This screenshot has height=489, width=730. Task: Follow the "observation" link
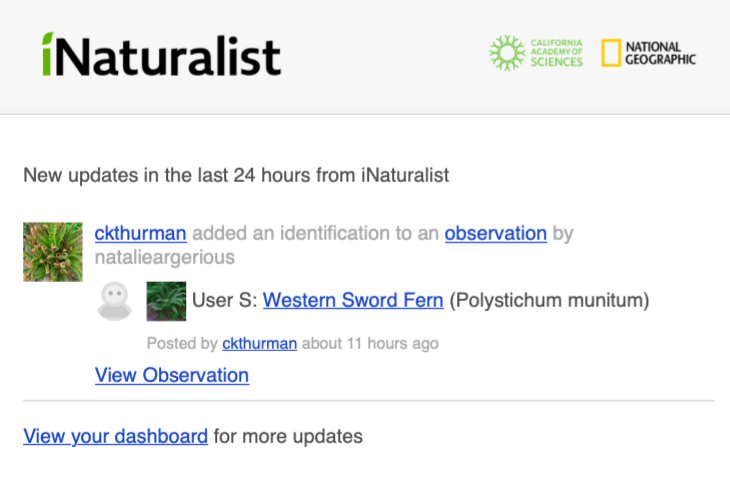(x=495, y=234)
